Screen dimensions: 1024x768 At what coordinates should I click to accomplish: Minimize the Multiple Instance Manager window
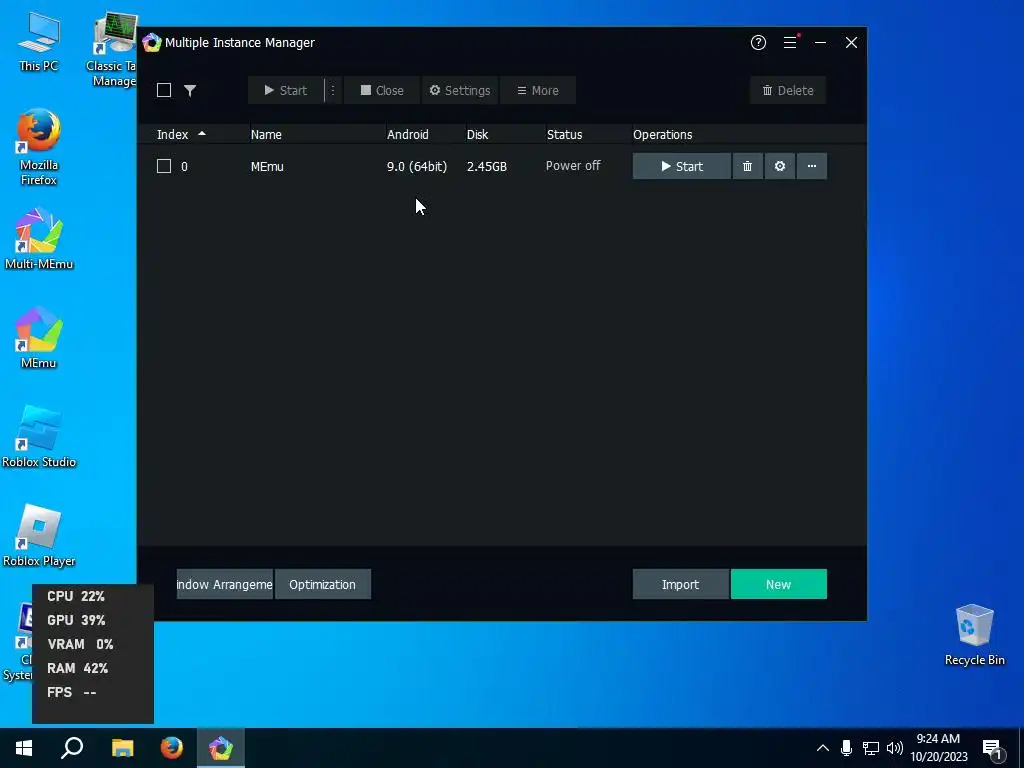820,42
